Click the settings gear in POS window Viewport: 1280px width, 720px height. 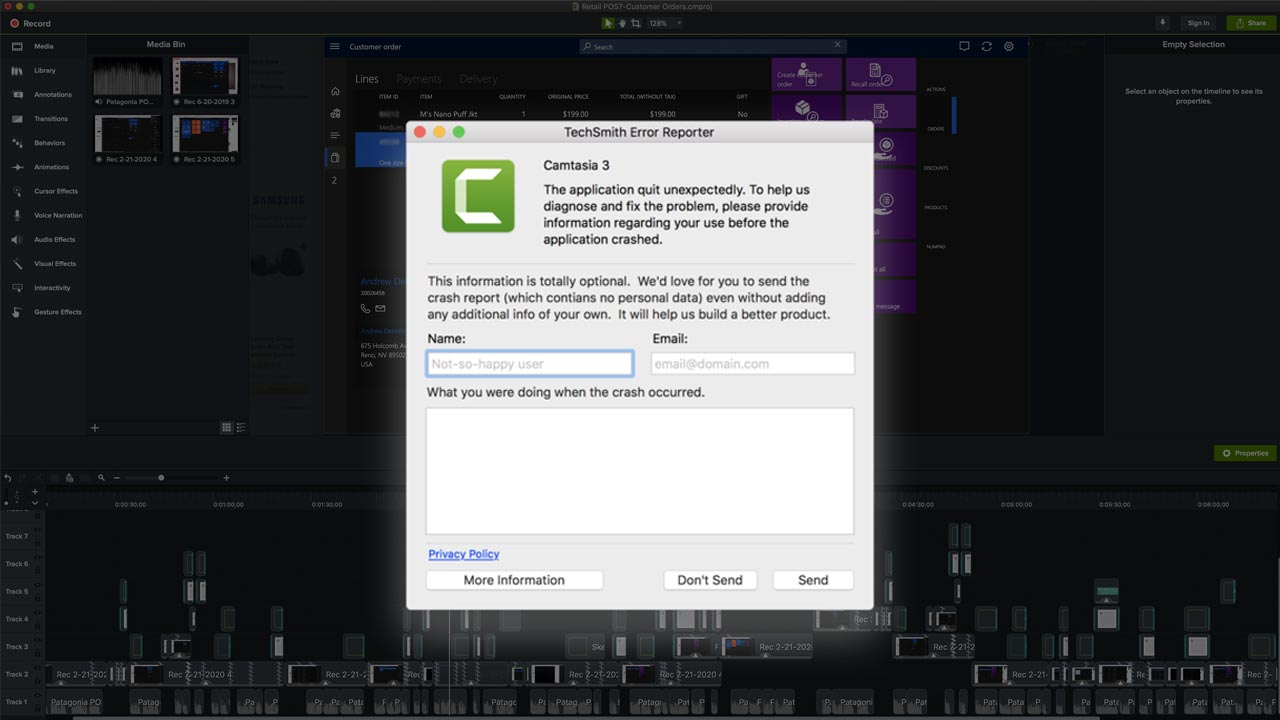[1009, 46]
